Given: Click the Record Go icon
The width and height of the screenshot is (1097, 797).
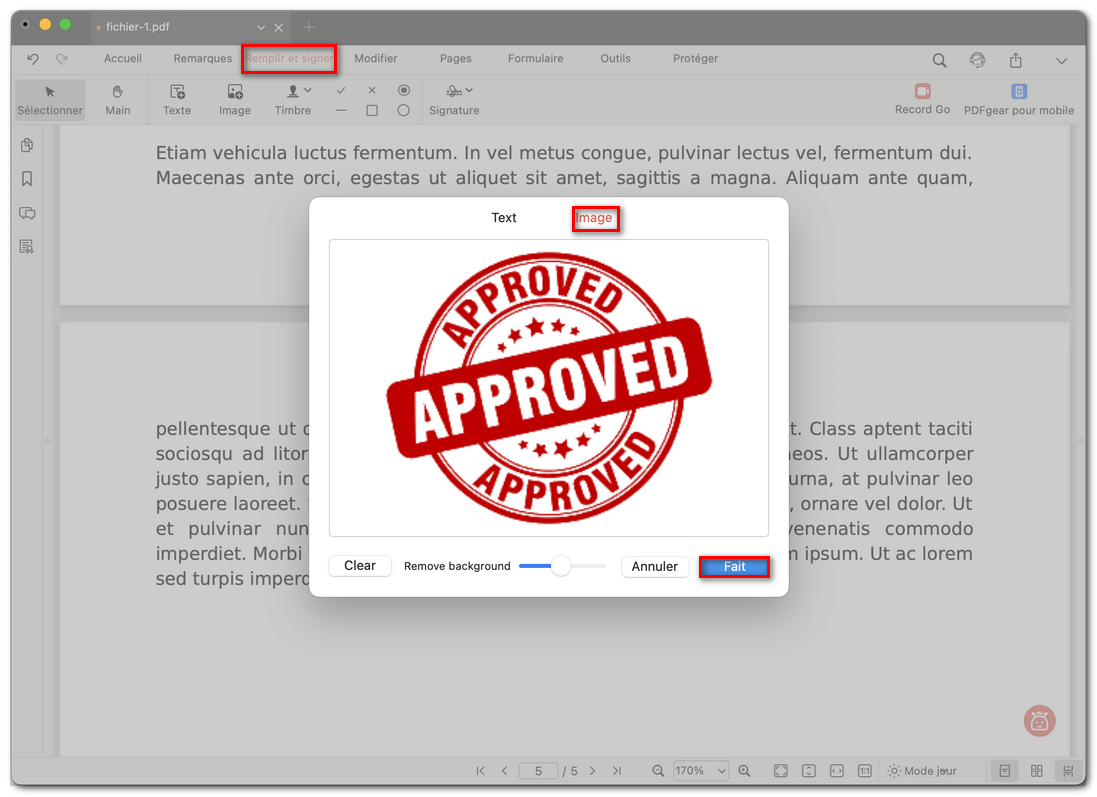Looking at the screenshot, I should tap(922, 92).
